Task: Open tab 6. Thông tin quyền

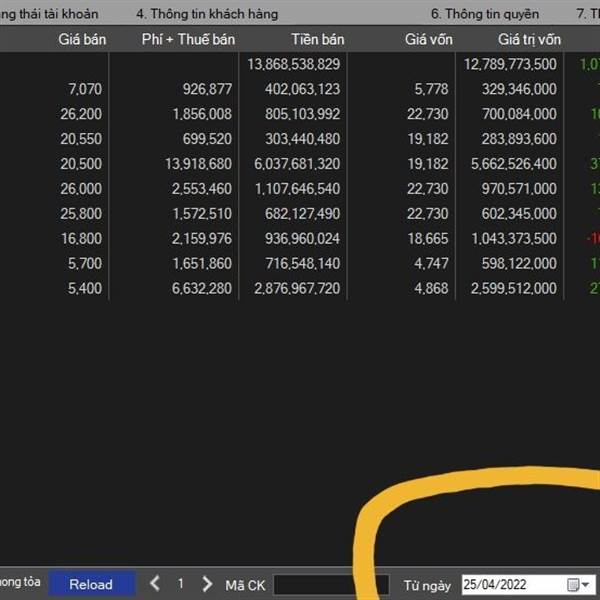Action: click(485, 14)
